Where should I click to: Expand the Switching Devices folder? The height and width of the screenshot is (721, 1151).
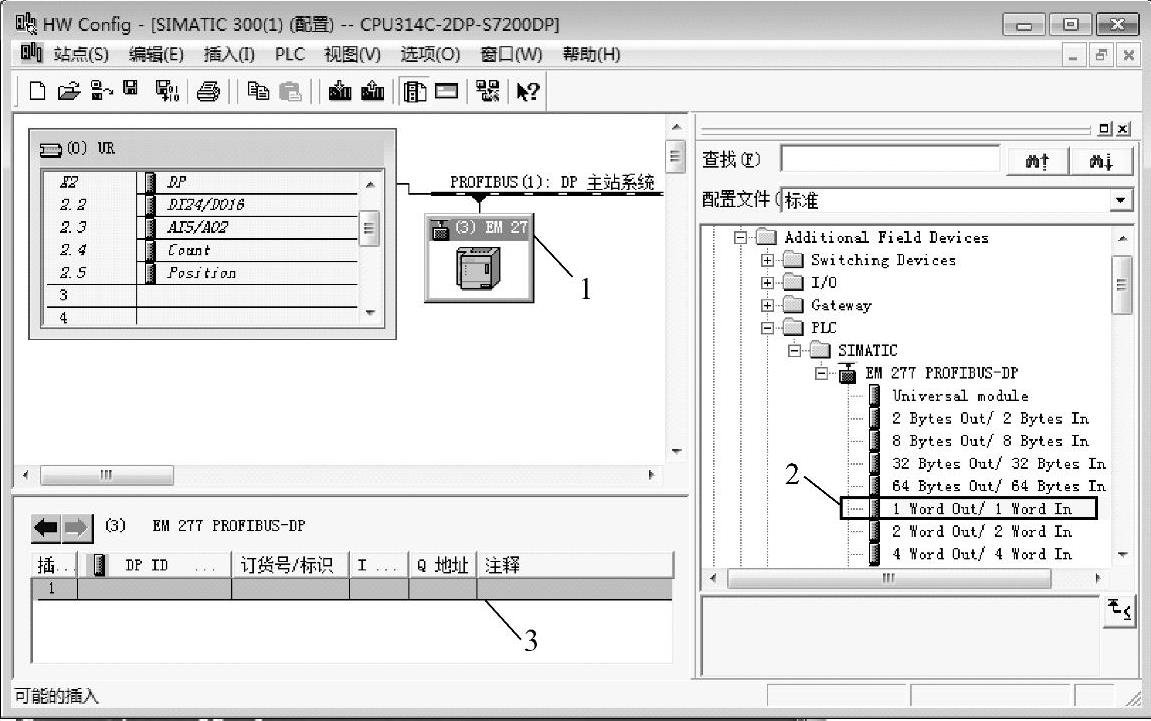767,260
